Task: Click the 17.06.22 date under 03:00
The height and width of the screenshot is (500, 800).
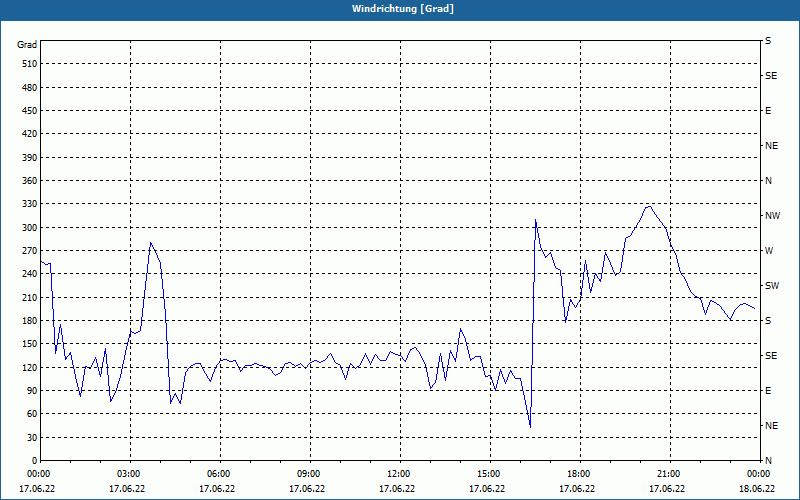Action: (x=127, y=489)
